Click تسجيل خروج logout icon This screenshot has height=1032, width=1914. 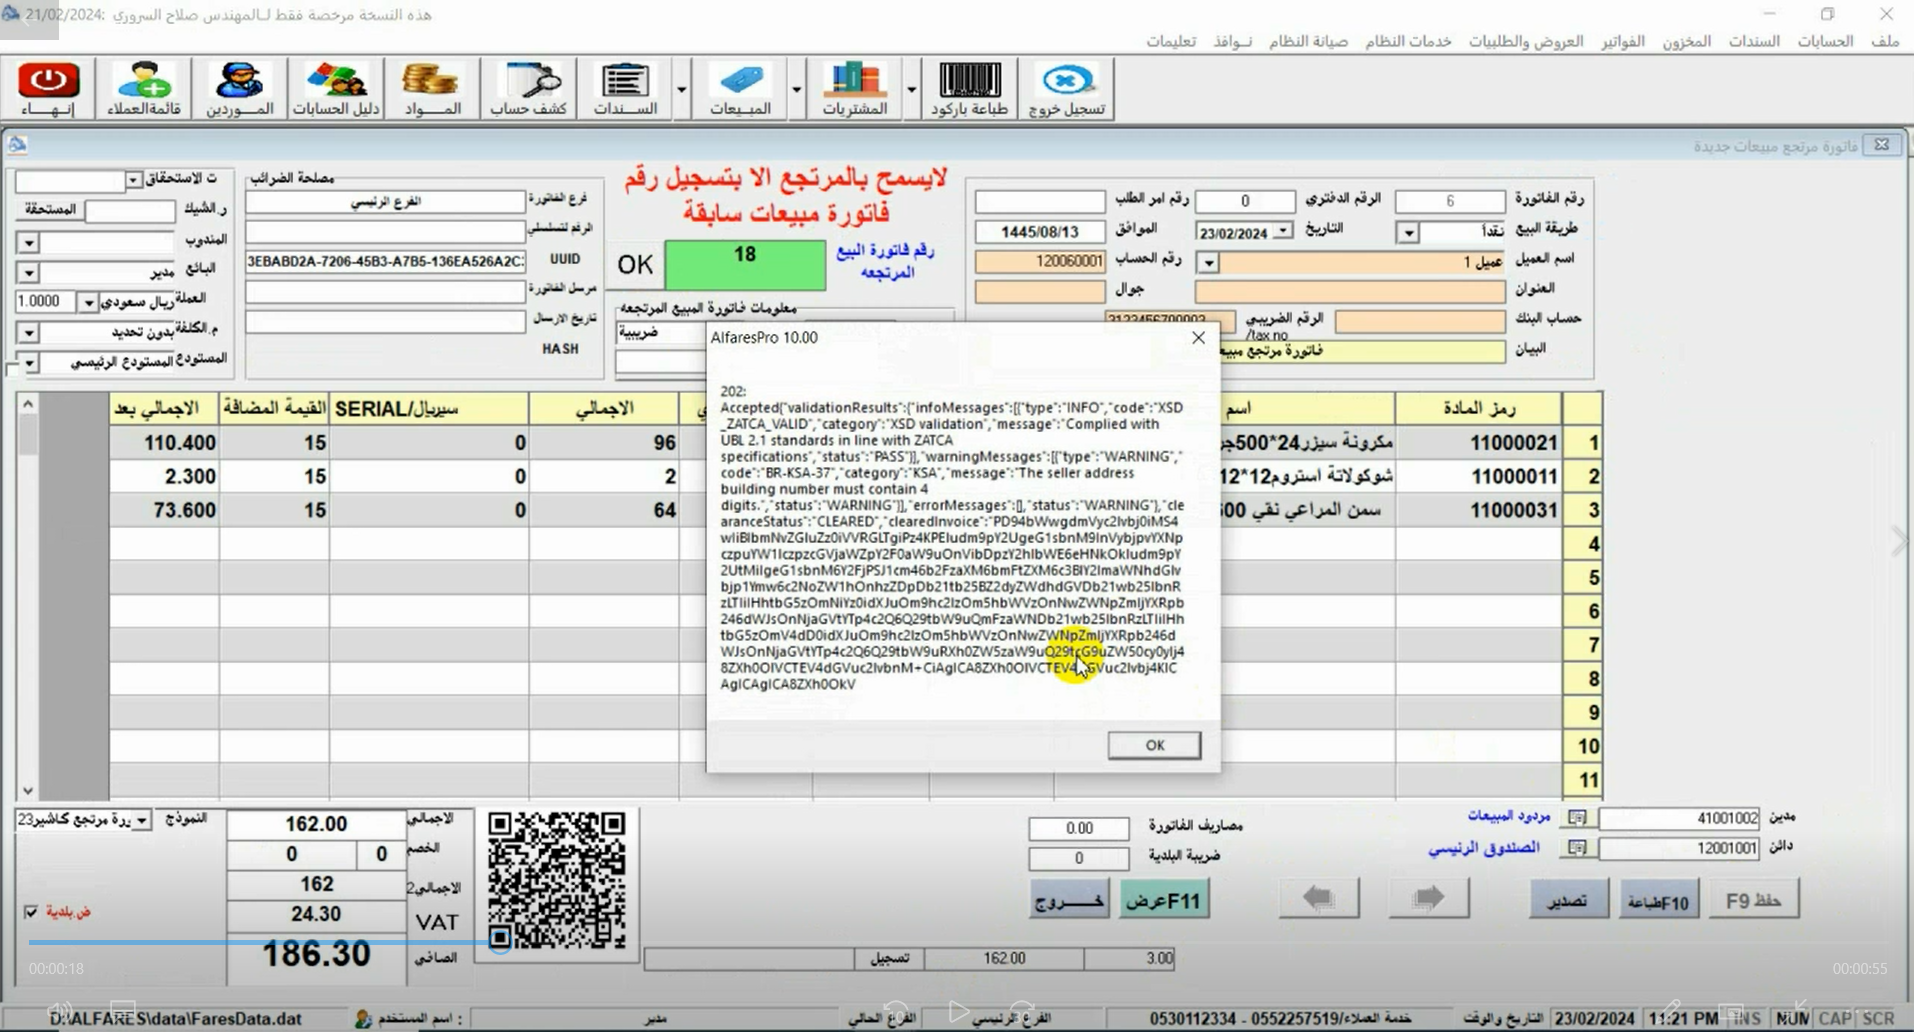click(x=1067, y=89)
